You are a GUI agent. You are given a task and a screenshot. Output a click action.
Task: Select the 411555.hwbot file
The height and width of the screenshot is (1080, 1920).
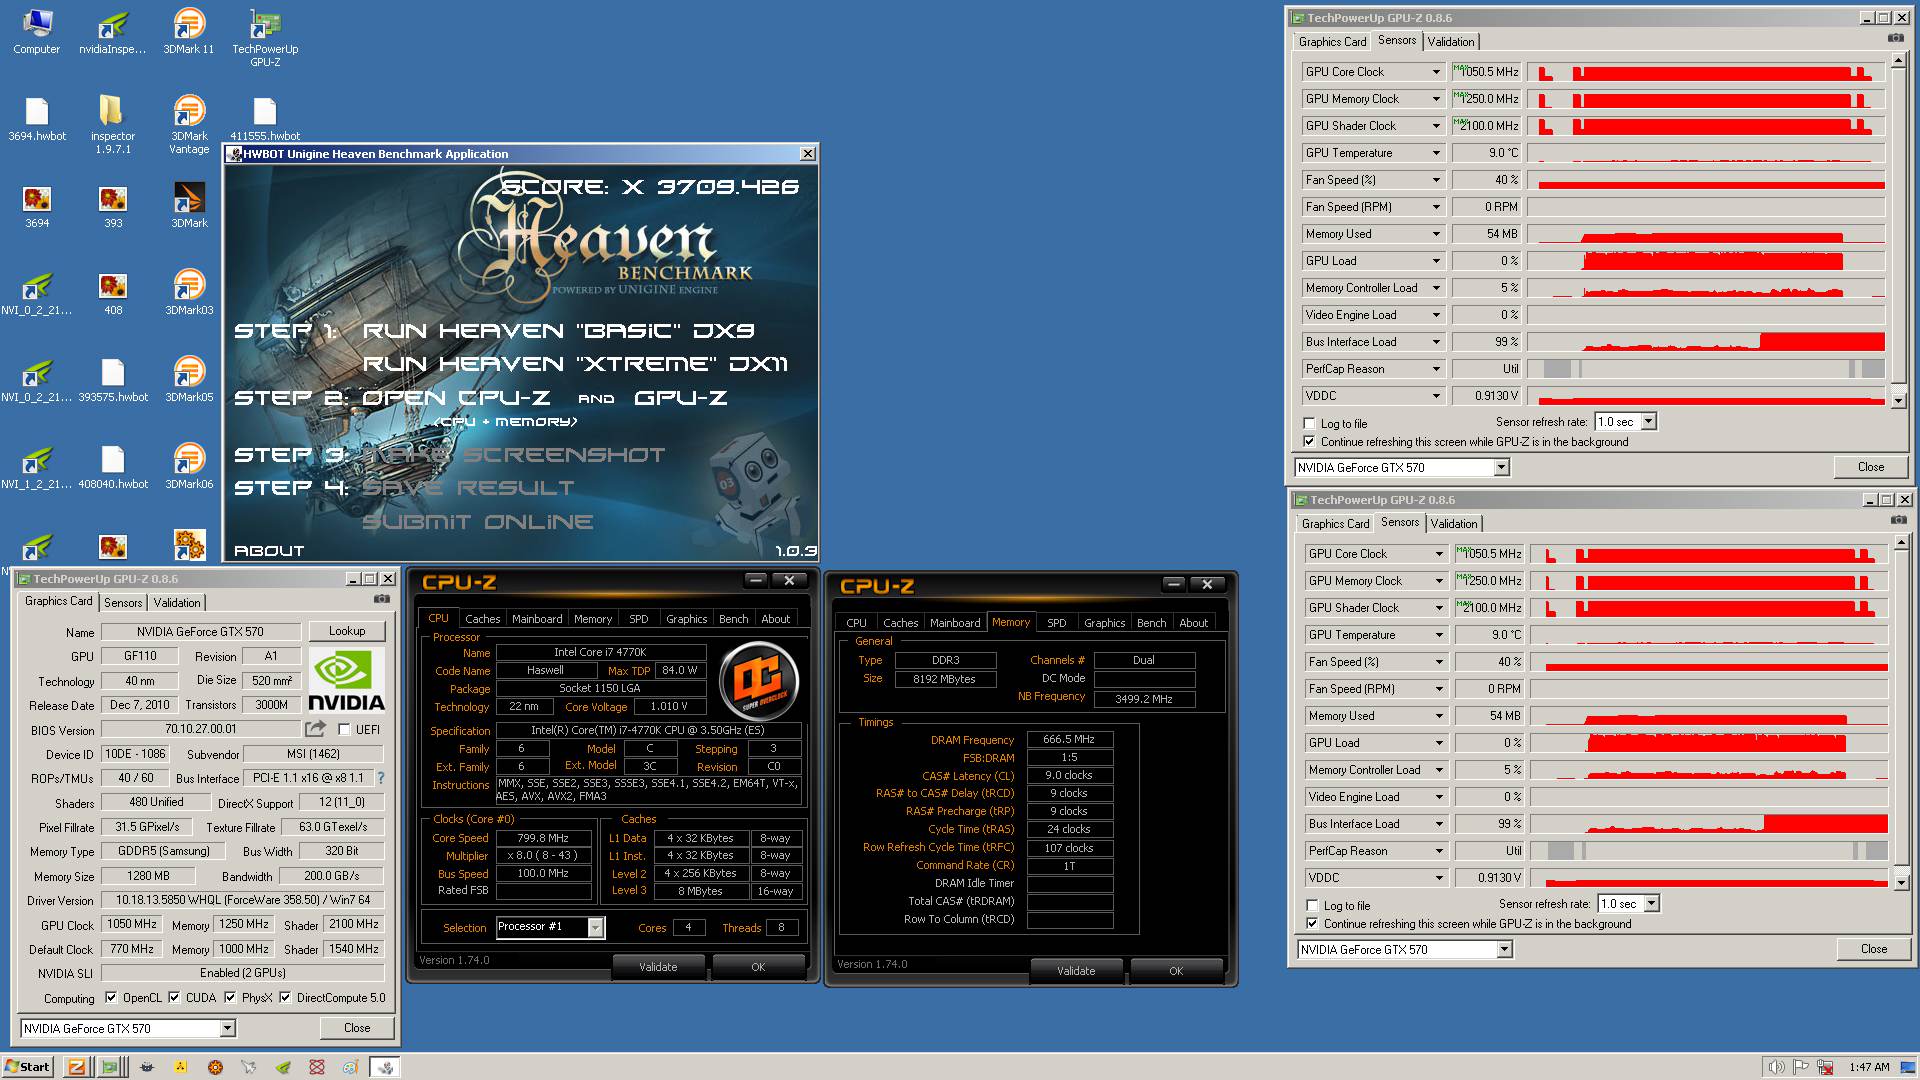point(265,119)
